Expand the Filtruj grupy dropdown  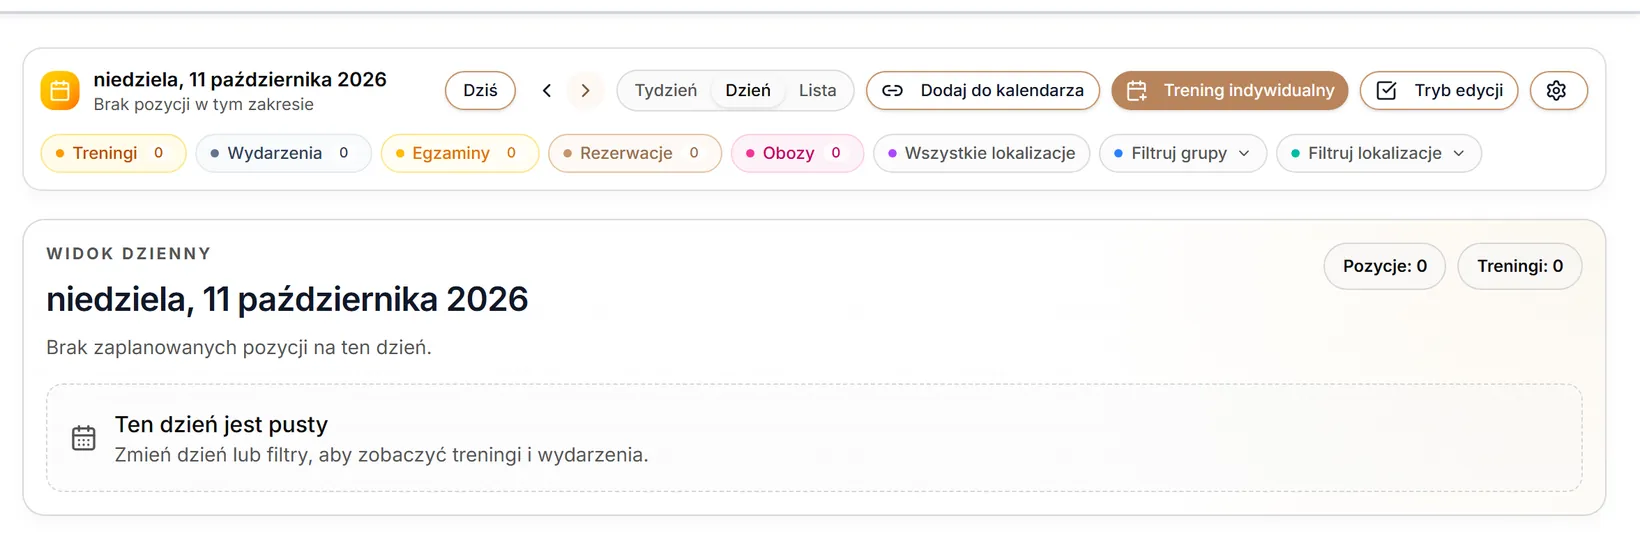tap(1183, 153)
